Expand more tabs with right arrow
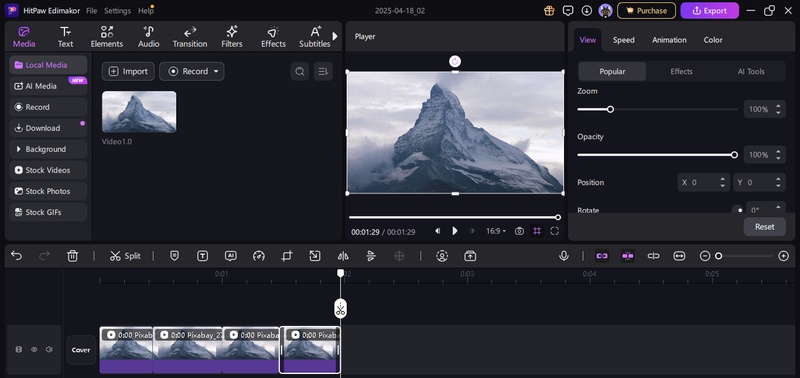Screen dimensions: 800x378 tap(335, 36)
